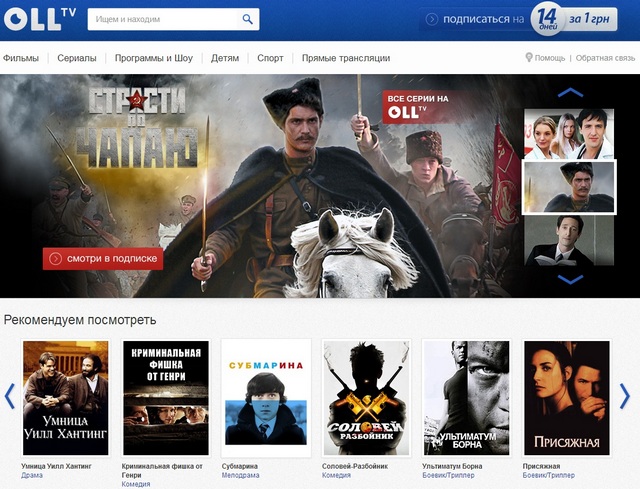Click the 'Умница Уилл Хантинг' title text
Image resolution: width=640 pixels, height=489 pixels.
pyautogui.click(x=56, y=466)
